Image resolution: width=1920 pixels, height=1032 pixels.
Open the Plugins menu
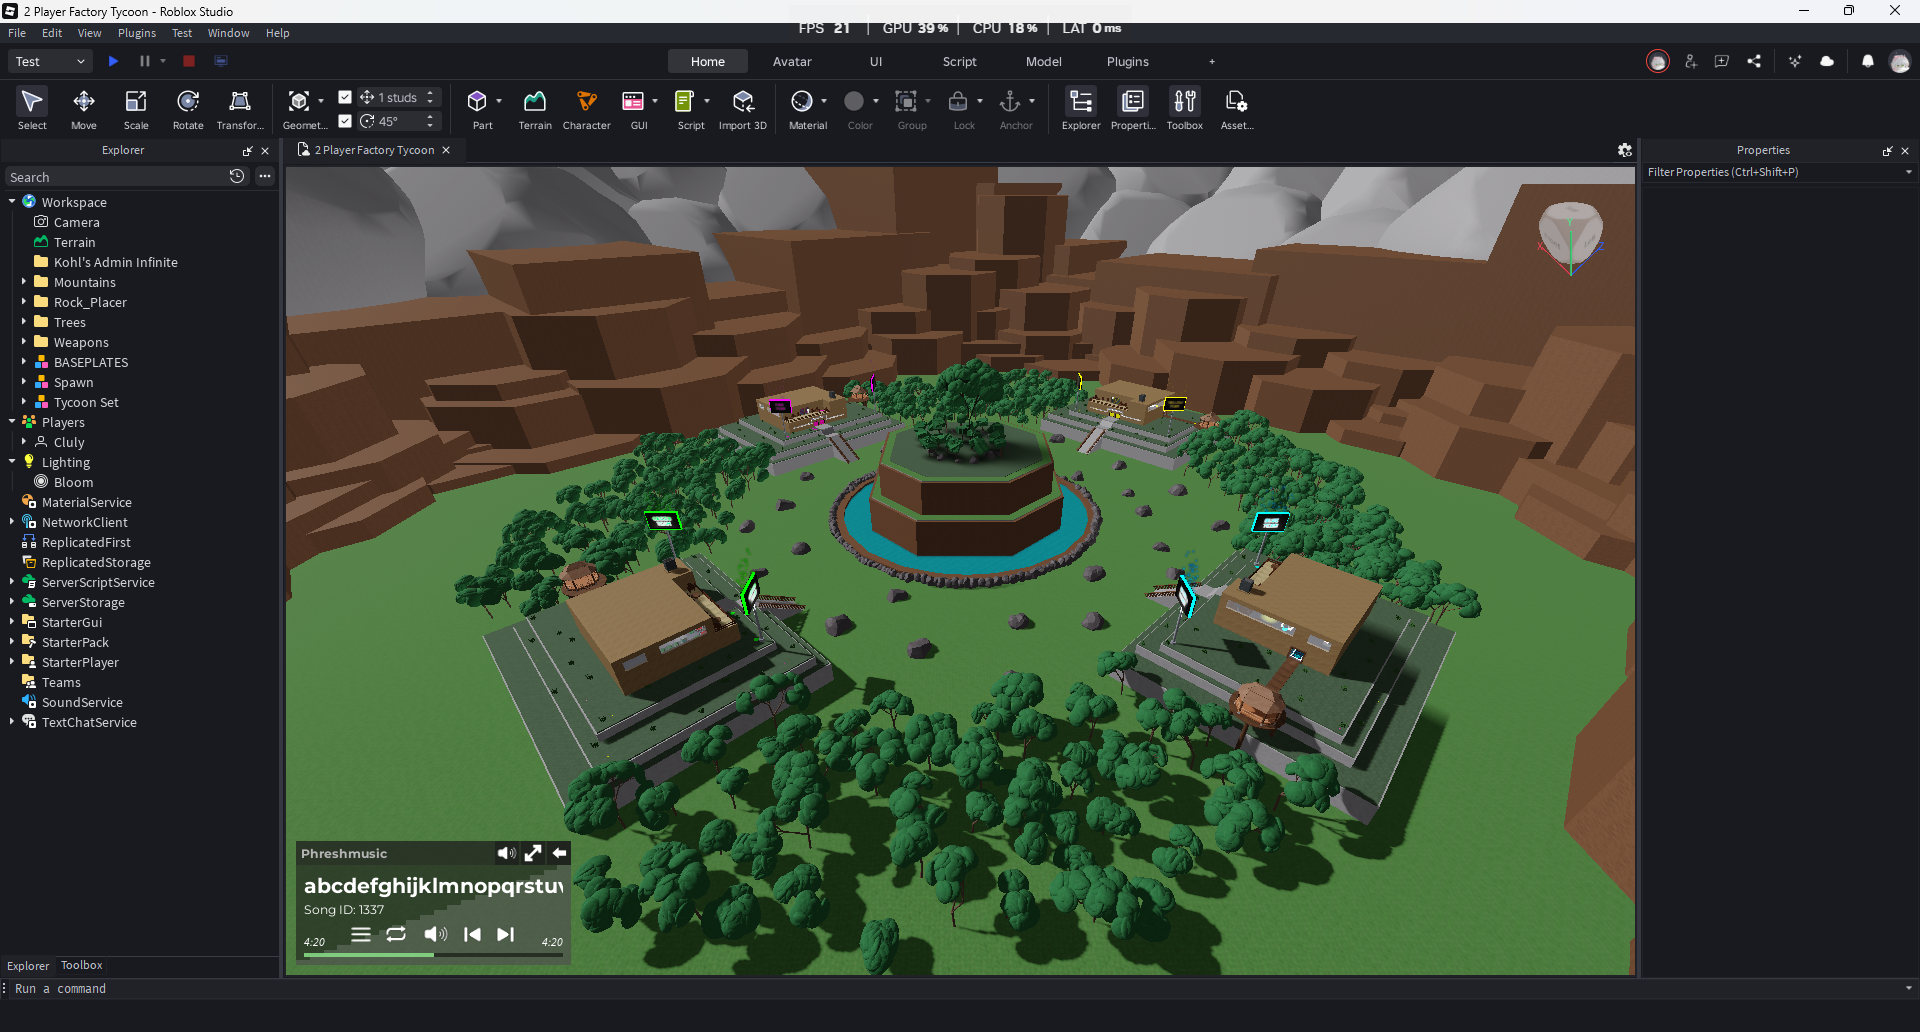(x=137, y=33)
